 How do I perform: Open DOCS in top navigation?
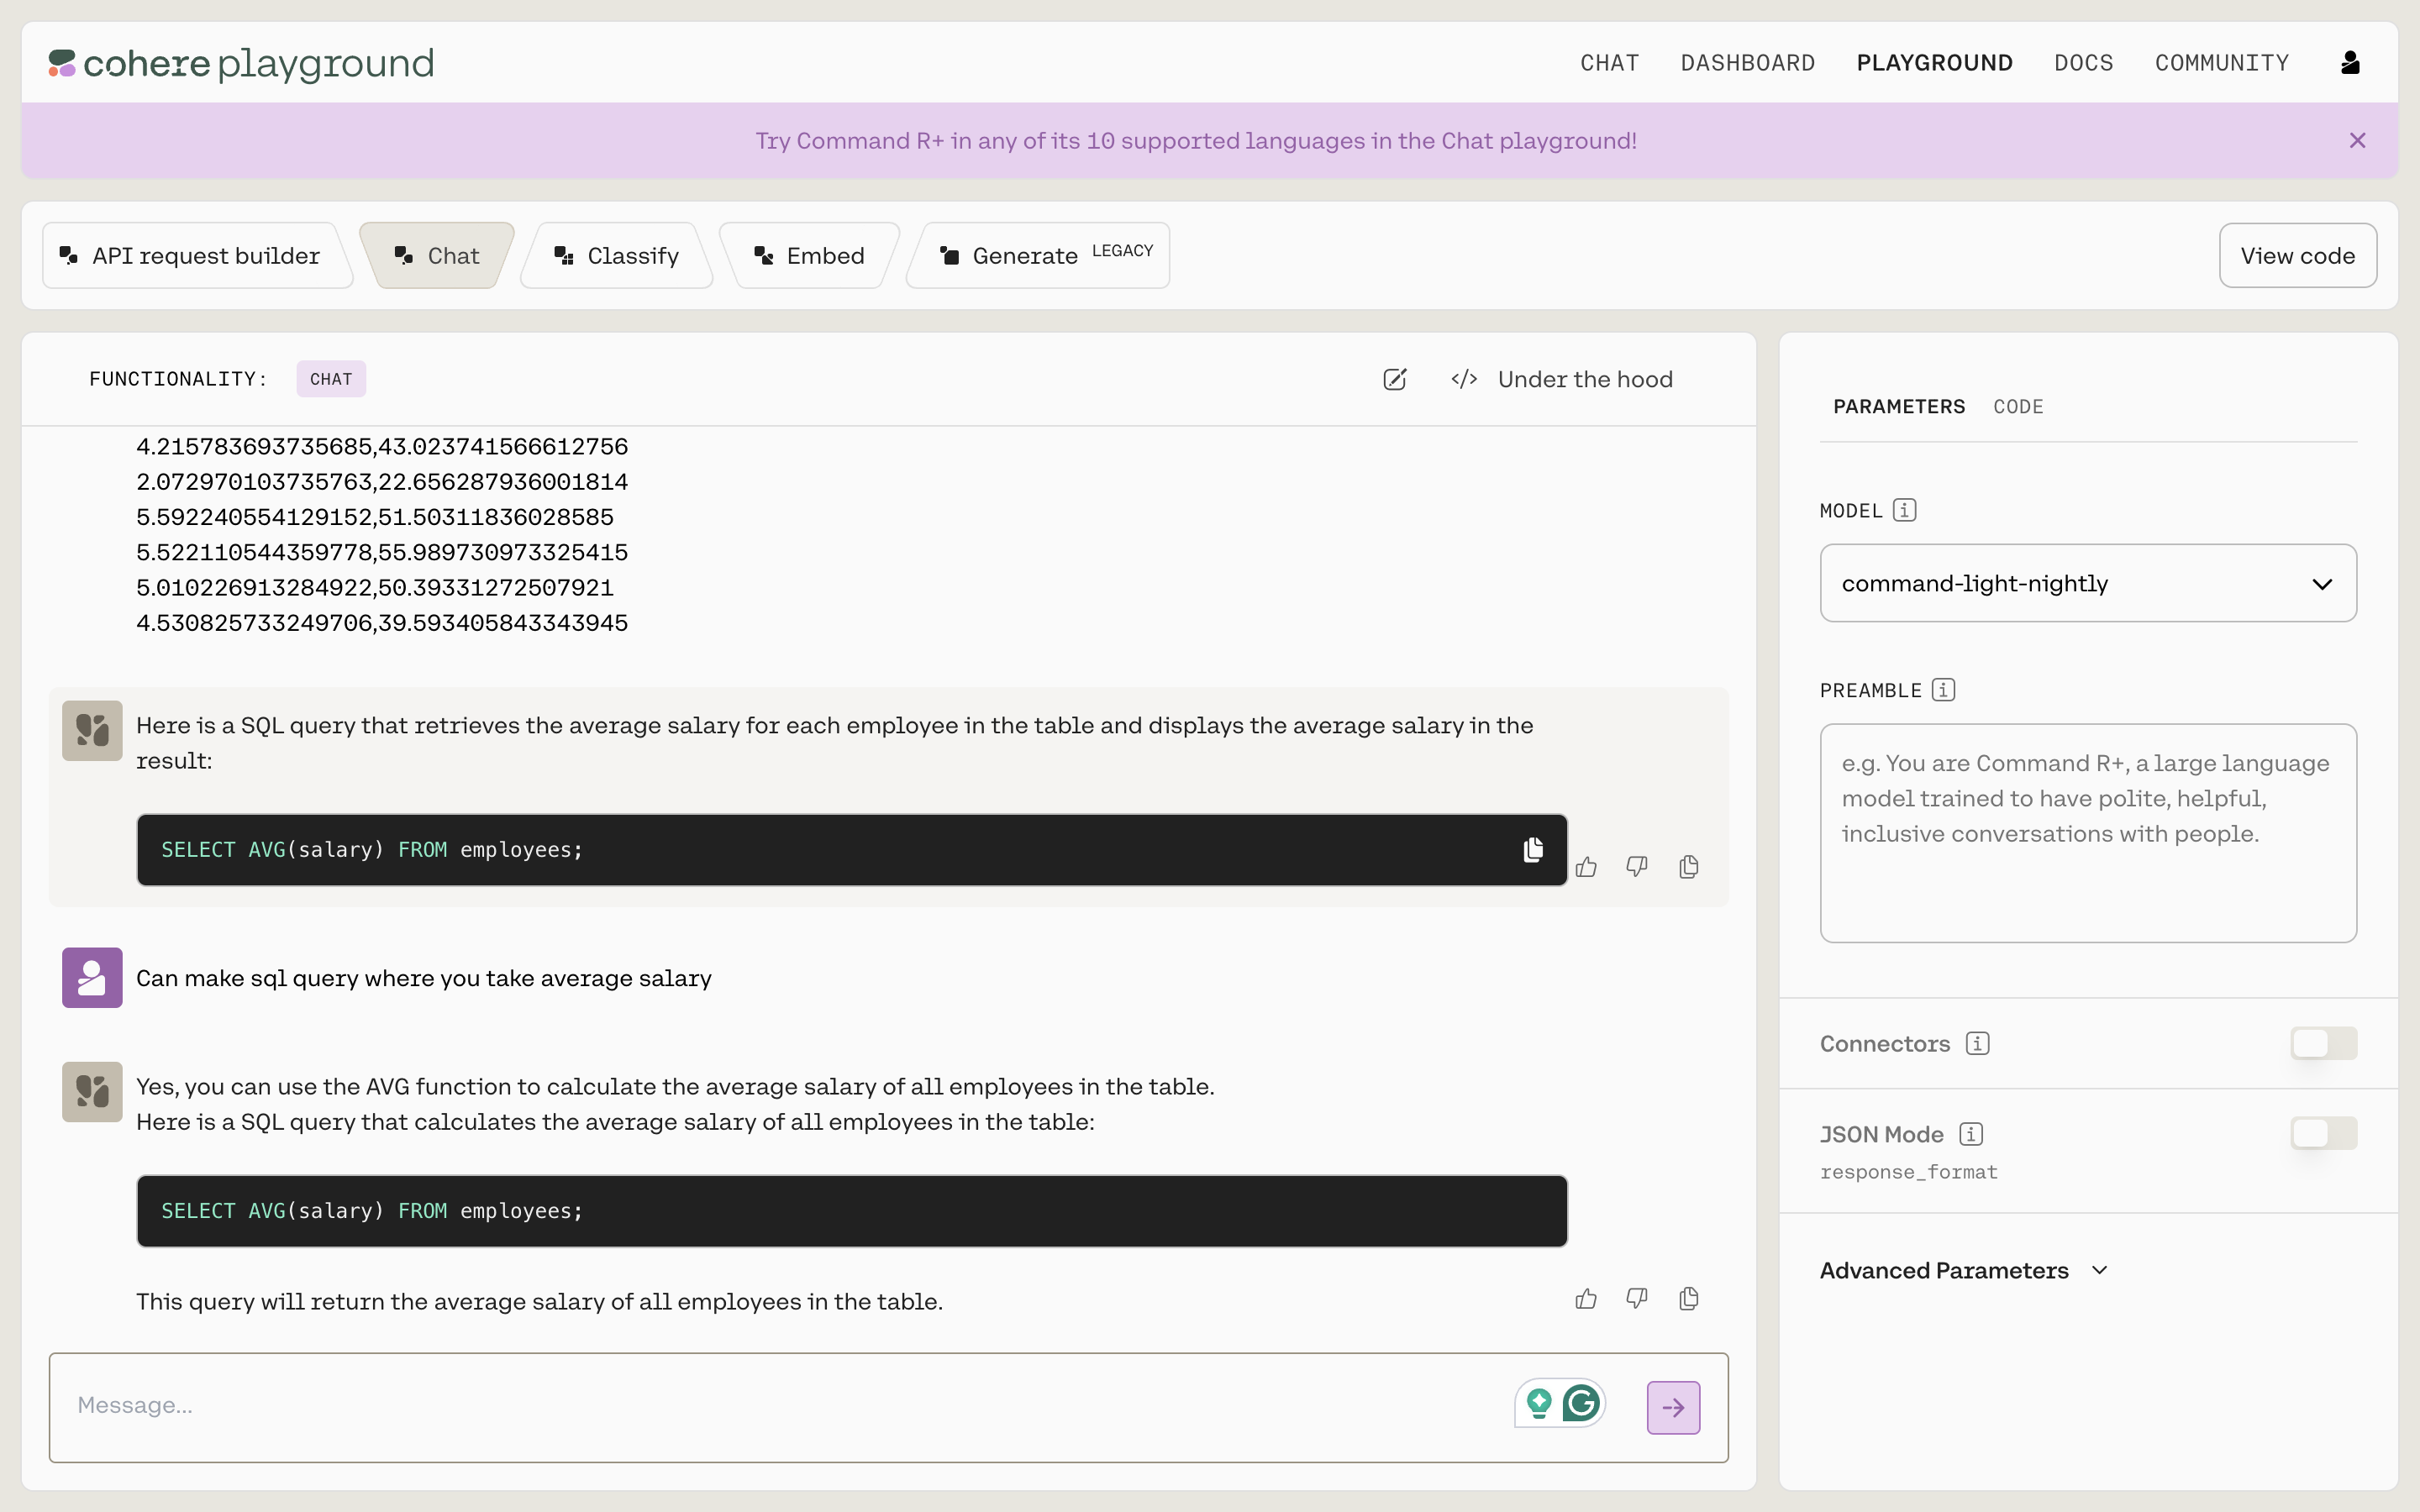(2083, 63)
